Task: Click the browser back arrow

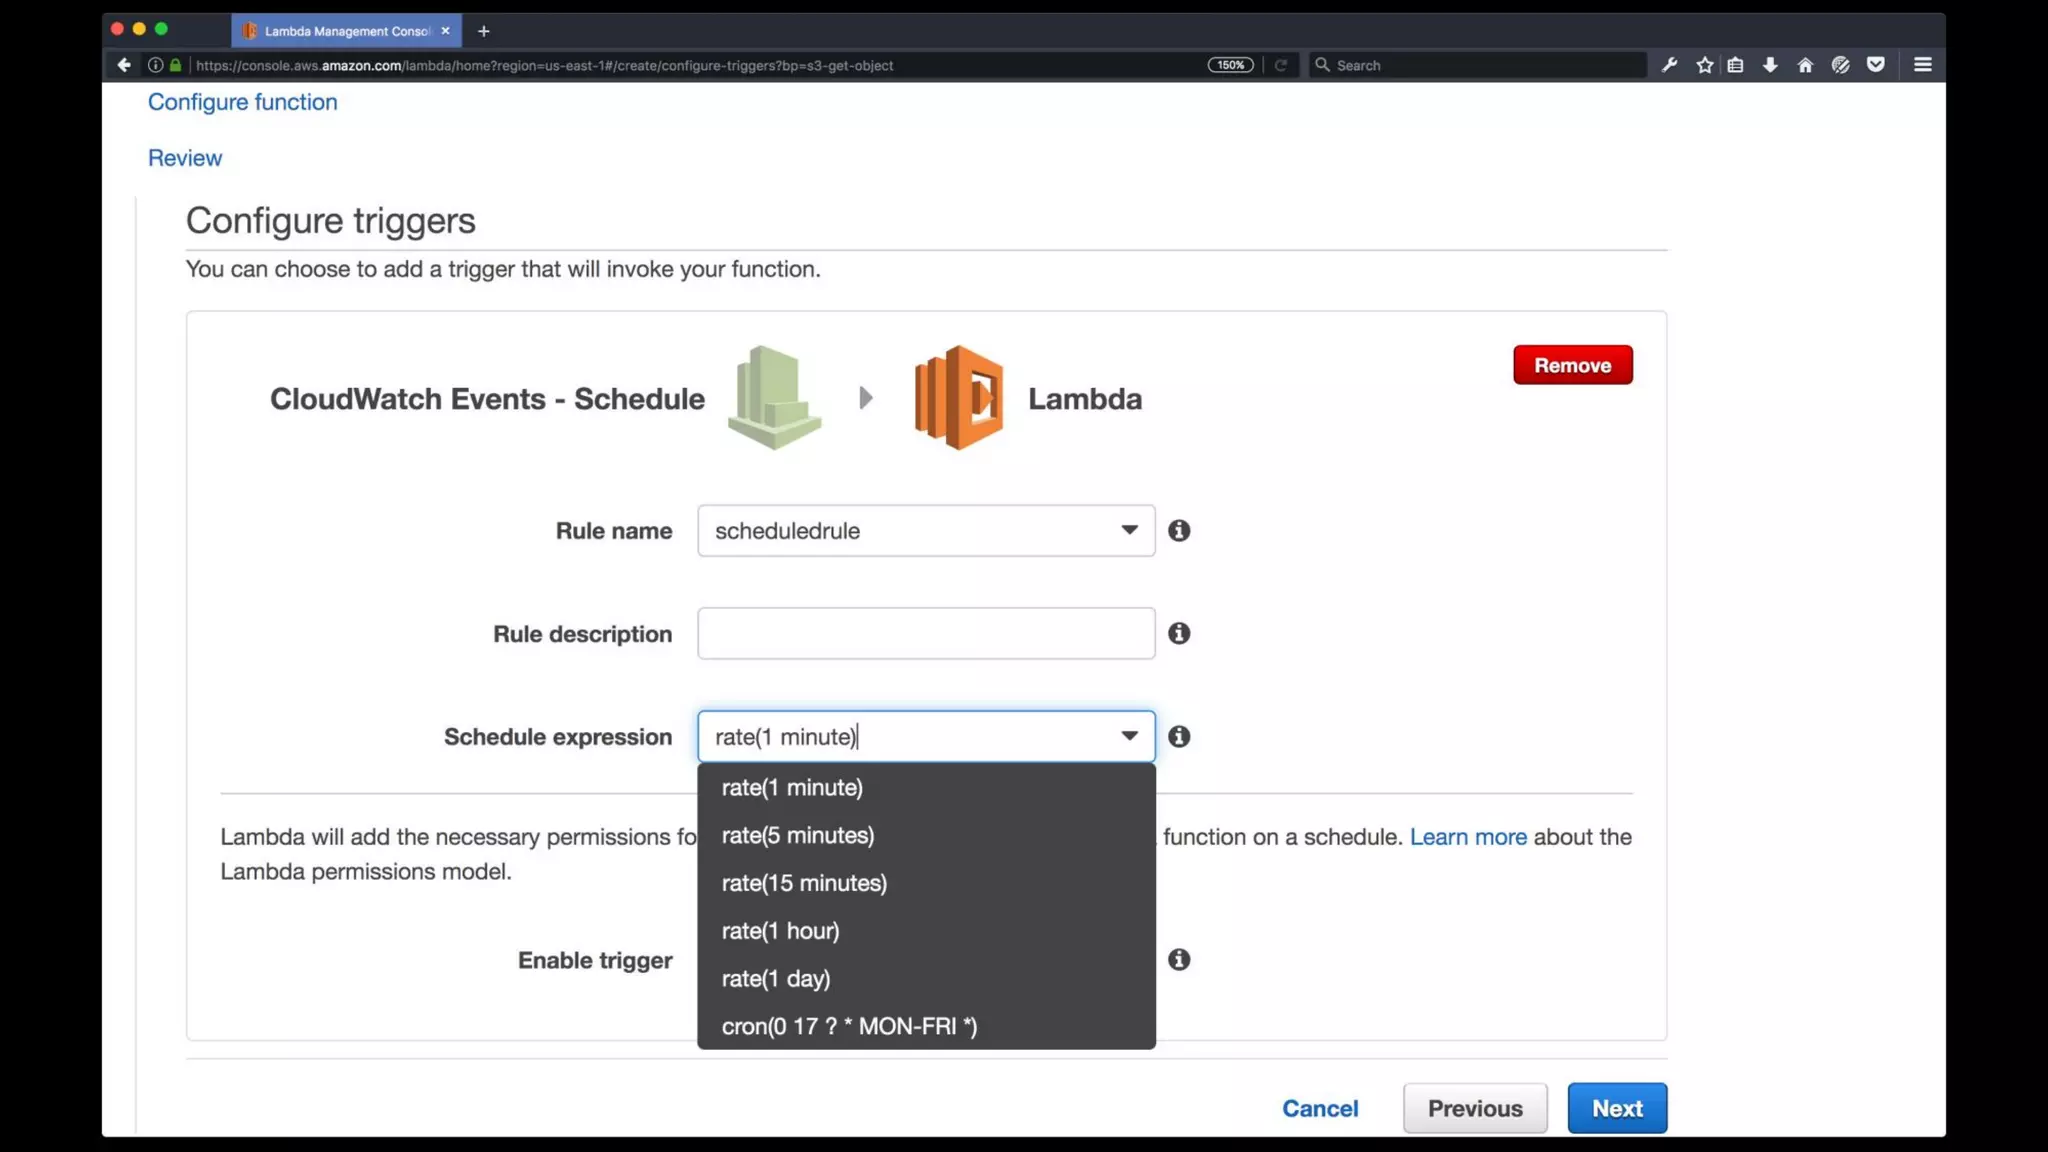Action: 124,65
